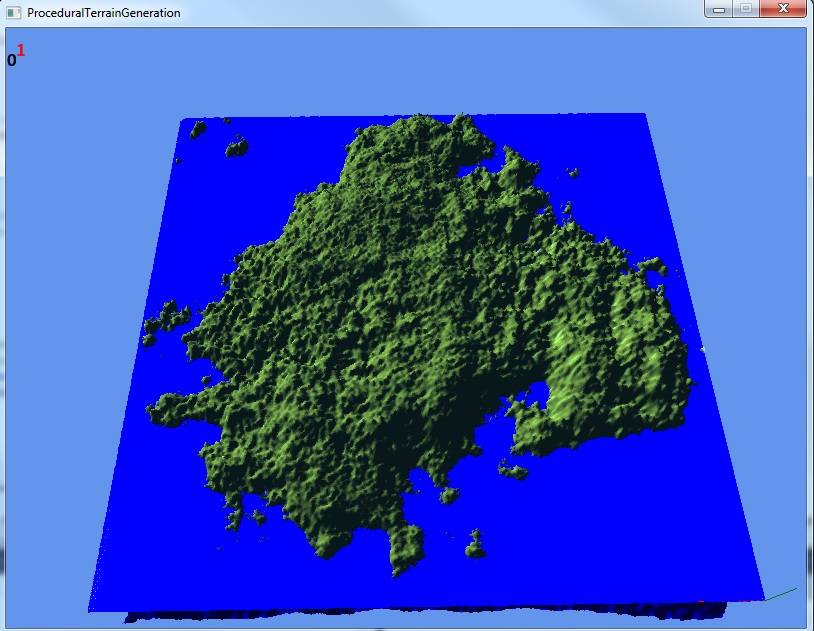The image size is (814, 631).
Task: Click the title bar background area
Action: [x=450, y=10]
